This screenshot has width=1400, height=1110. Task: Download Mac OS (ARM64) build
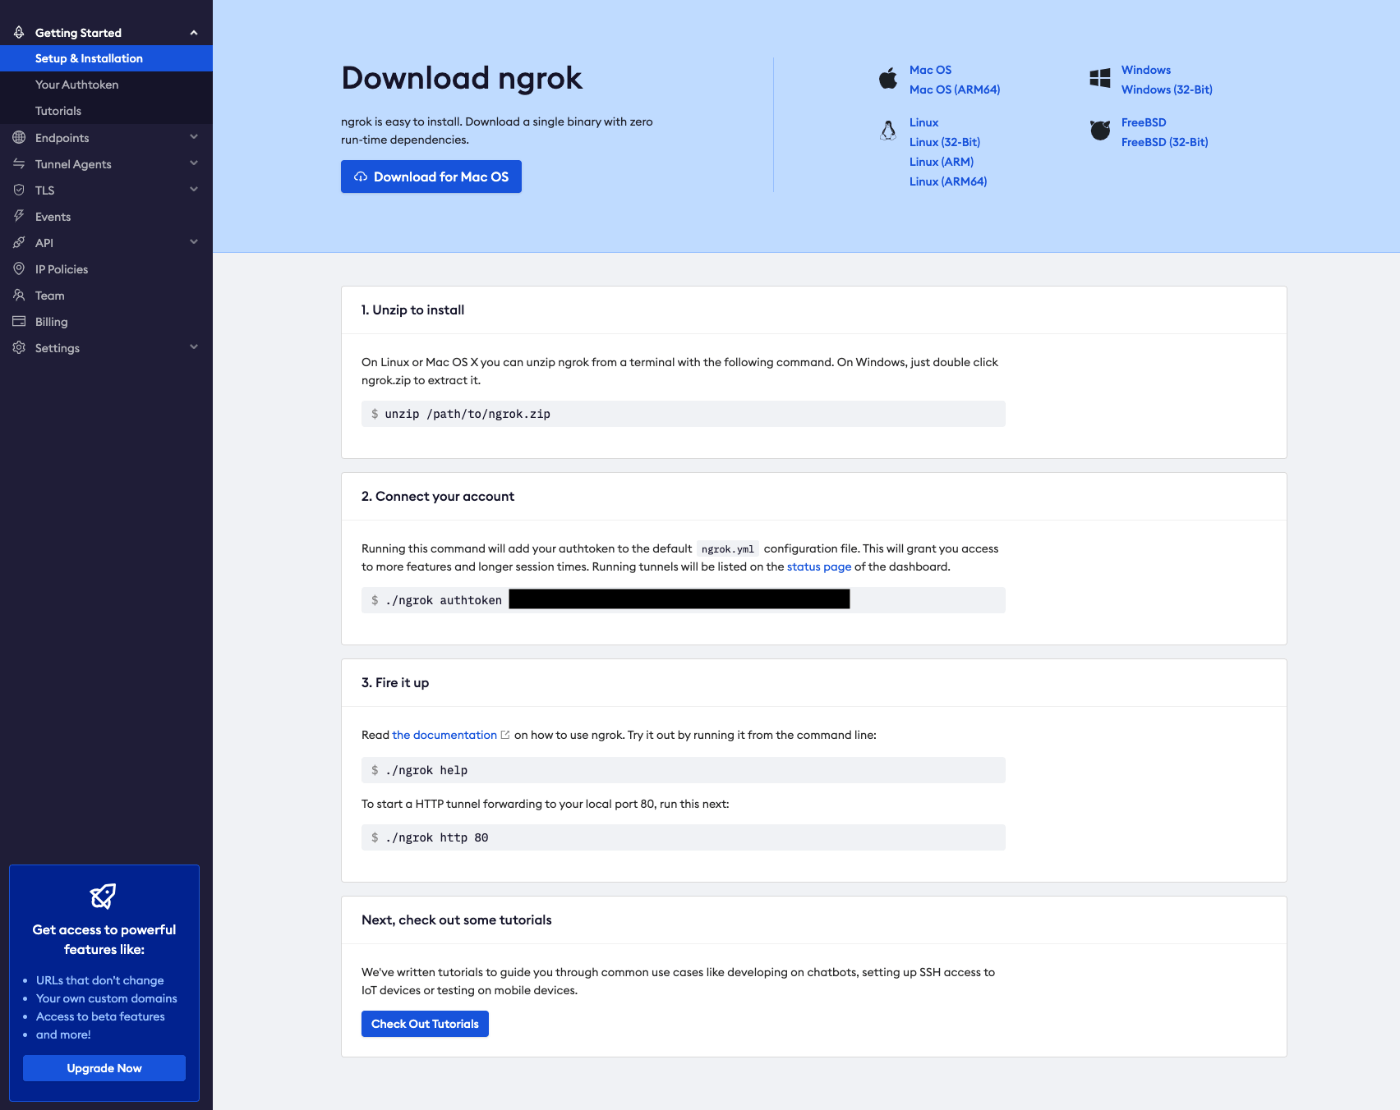click(x=954, y=90)
